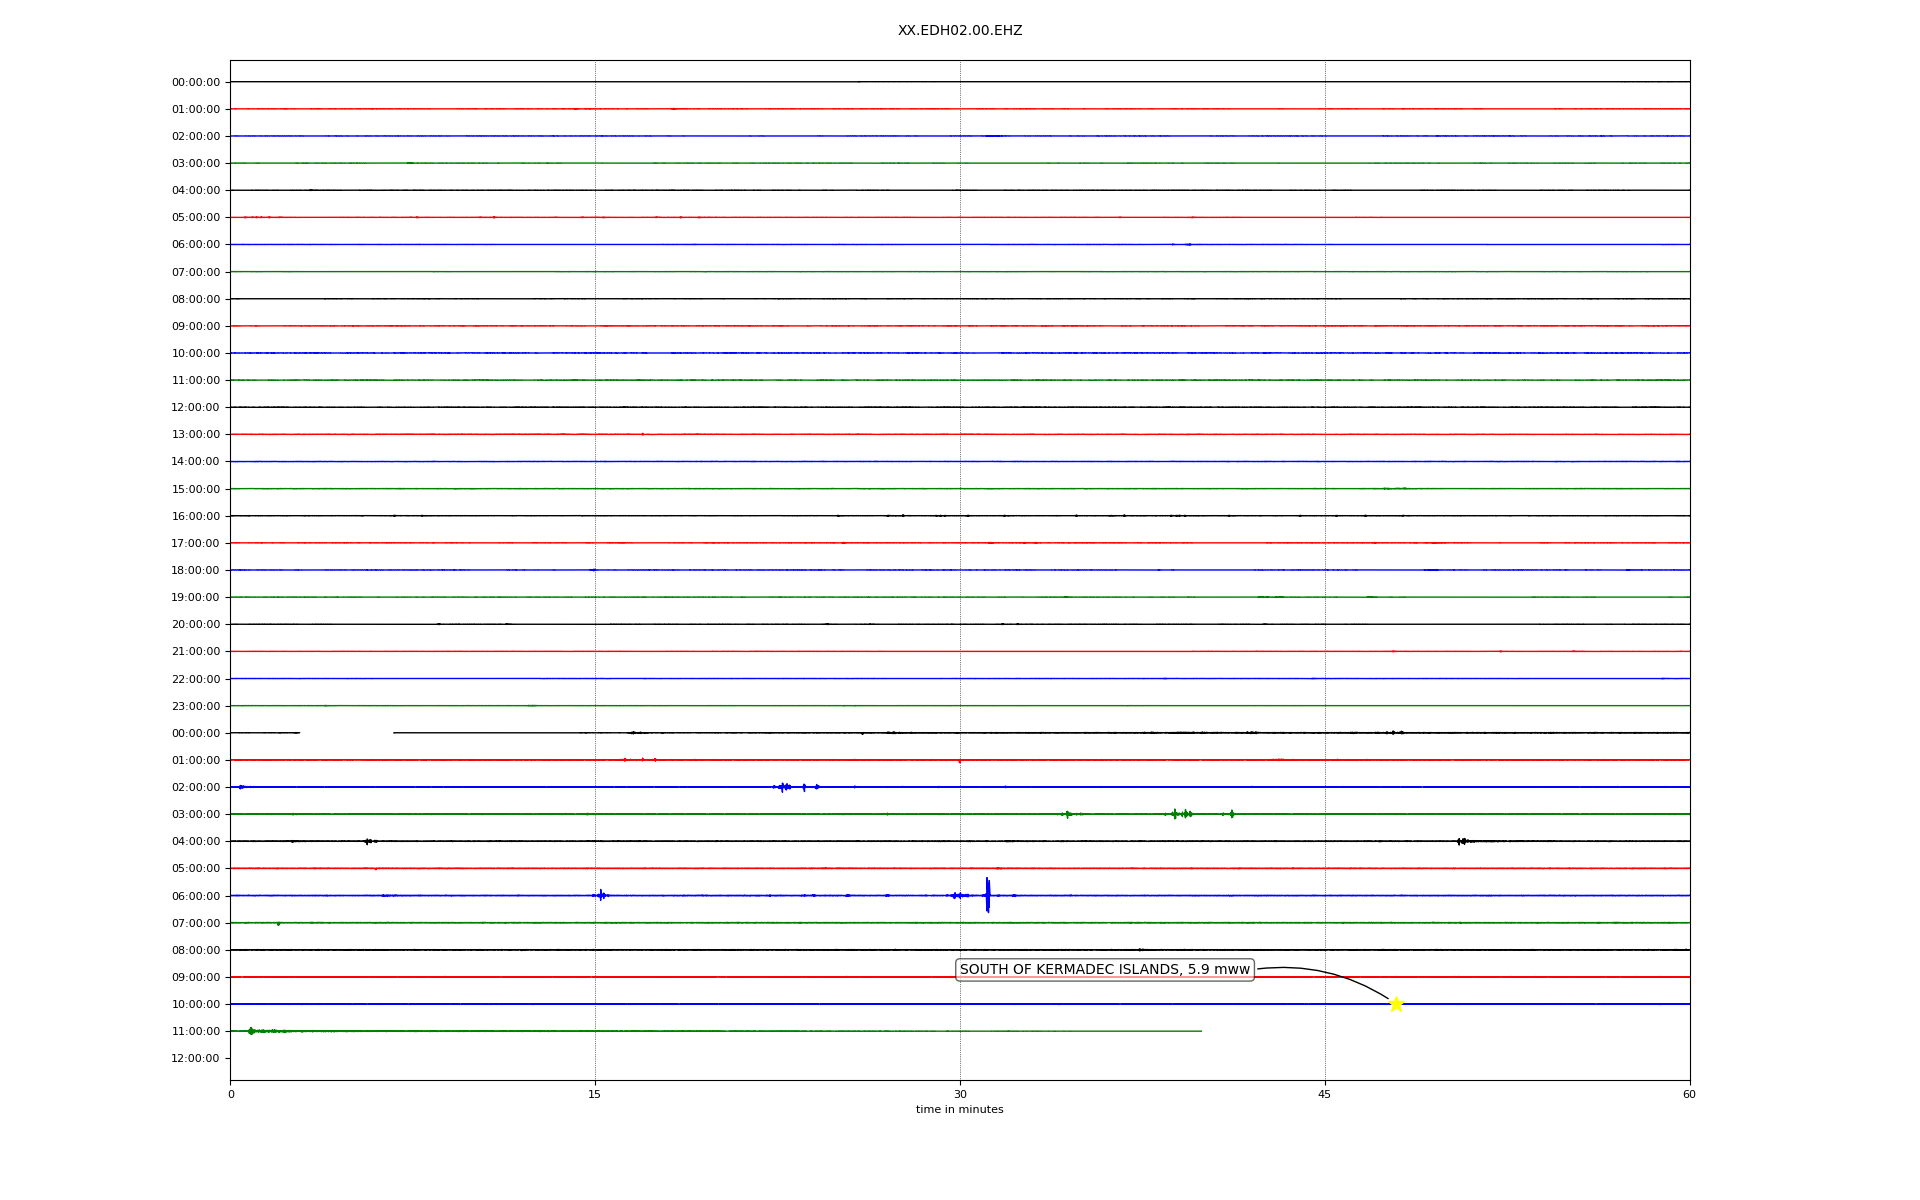Click the 60 tick on the time axis
The height and width of the screenshot is (1200, 1920).
click(x=1689, y=1094)
